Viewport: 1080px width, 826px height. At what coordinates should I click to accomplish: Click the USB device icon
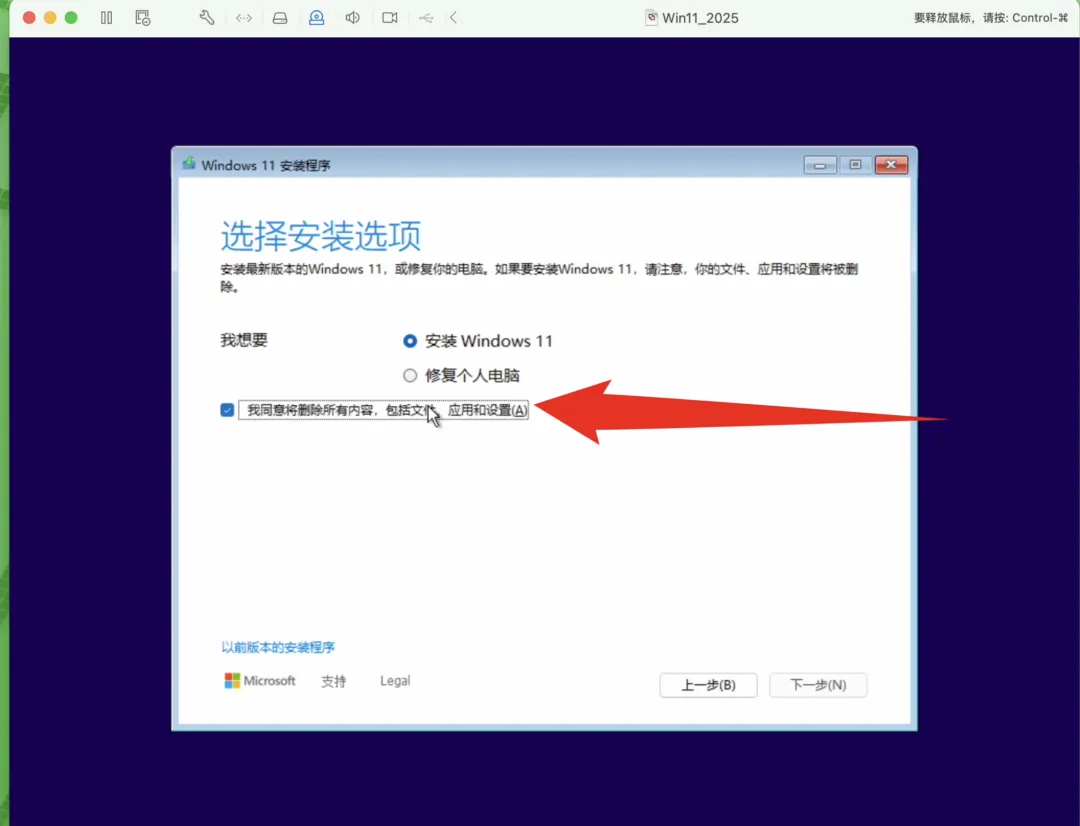coord(426,18)
